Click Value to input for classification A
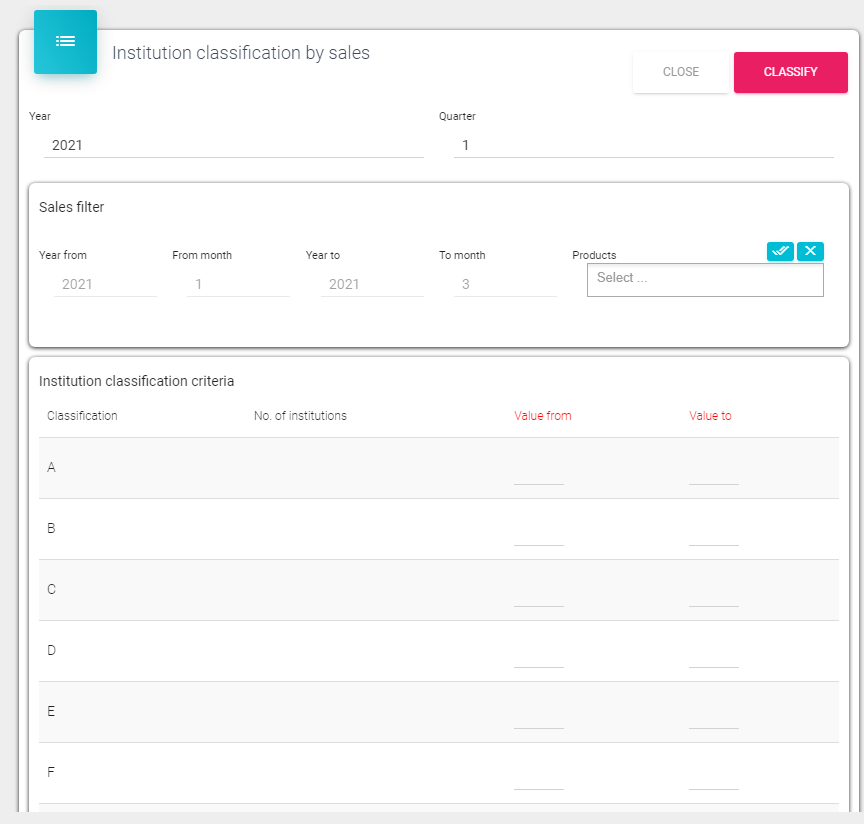The height and width of the screenshot is (824, 864). [x=713, y=473]
